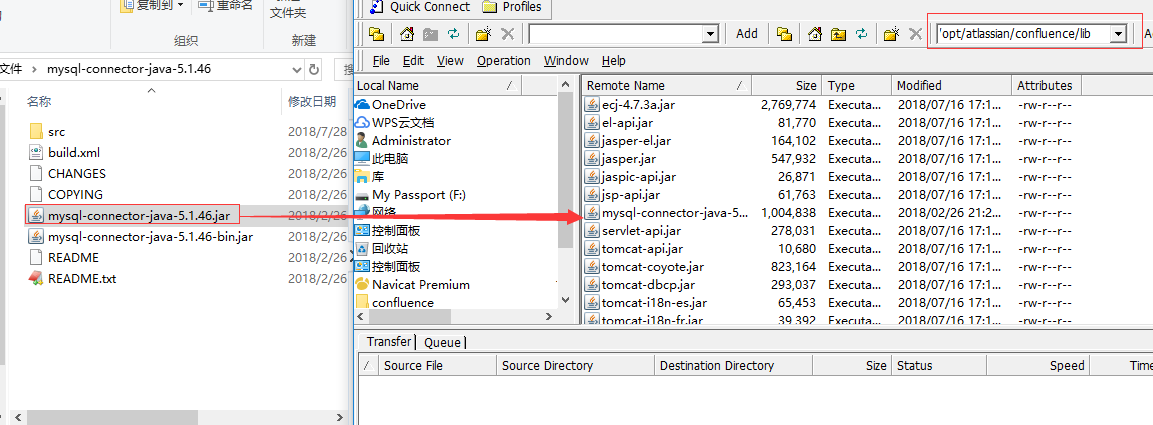Switch to the Queue tab
Image resolution: width=1153 pixels, height=425 pixels.
click(442, 342)
